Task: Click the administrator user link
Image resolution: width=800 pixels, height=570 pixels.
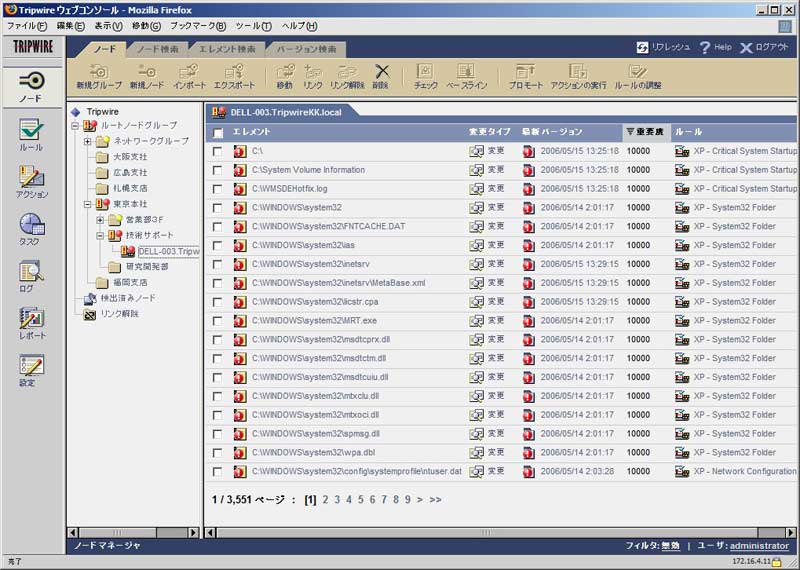Action: pos(759,546)
